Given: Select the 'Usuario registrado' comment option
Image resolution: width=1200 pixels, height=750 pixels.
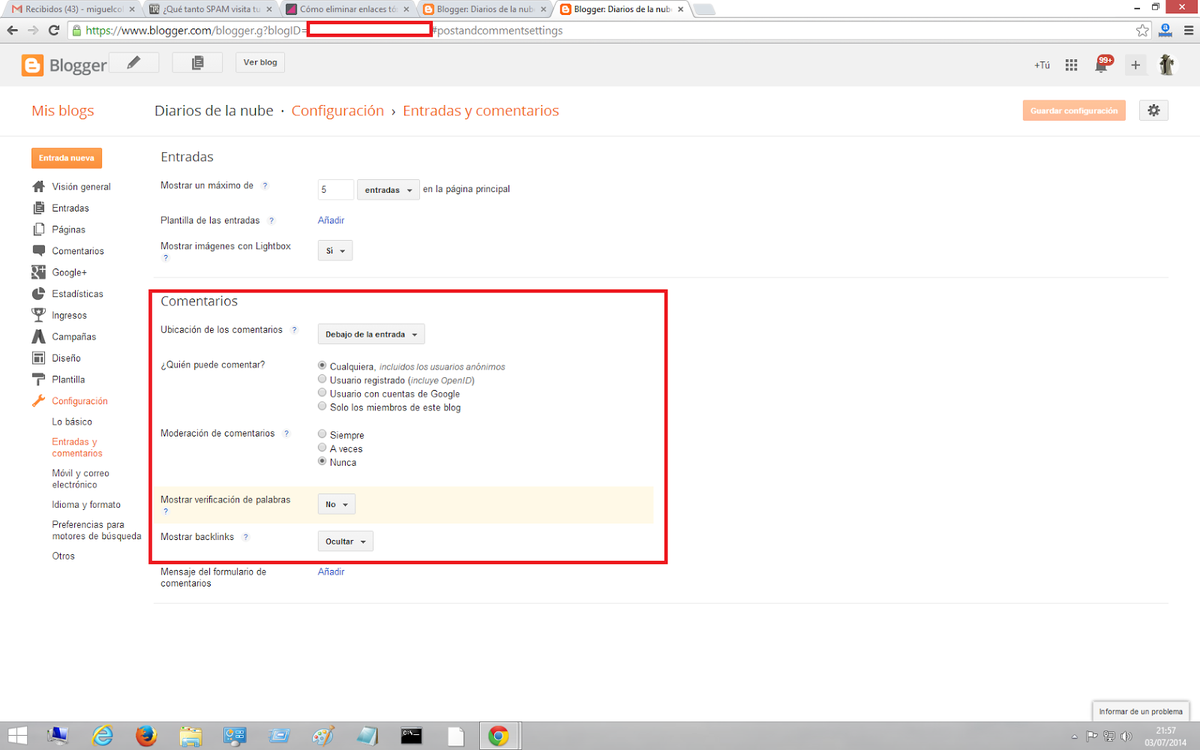Looking at the screenshot, I should pyautogui.click(x=322, y=380).
